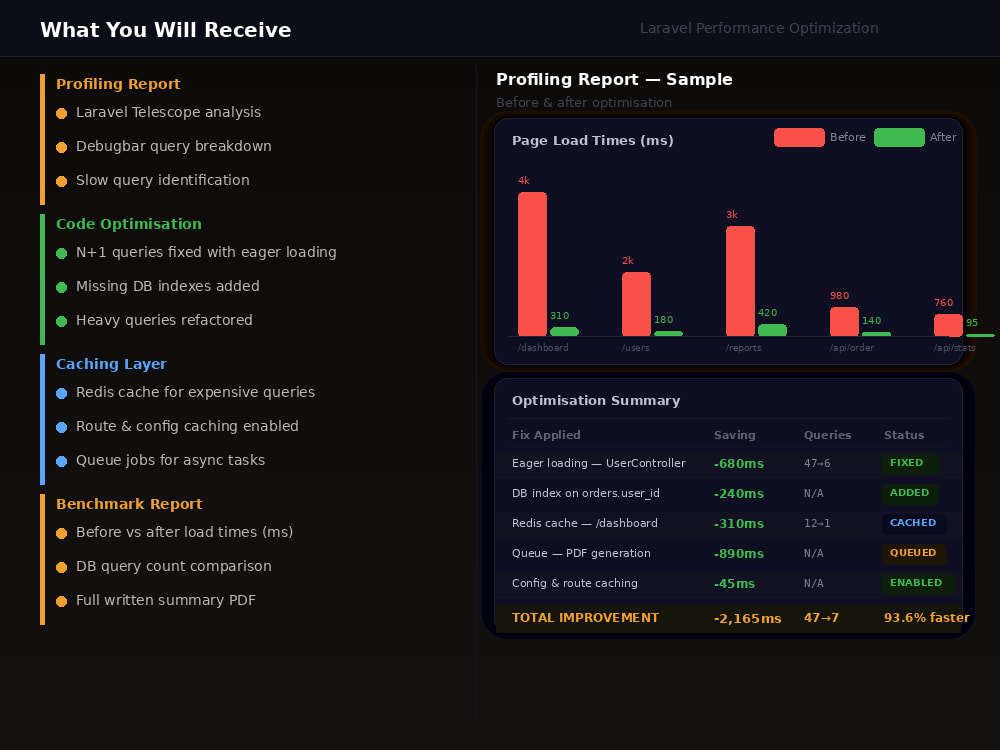Click the What You Will Receive title
The width and height of the screenshot is (1000, 750).
[x=166, y=30]
